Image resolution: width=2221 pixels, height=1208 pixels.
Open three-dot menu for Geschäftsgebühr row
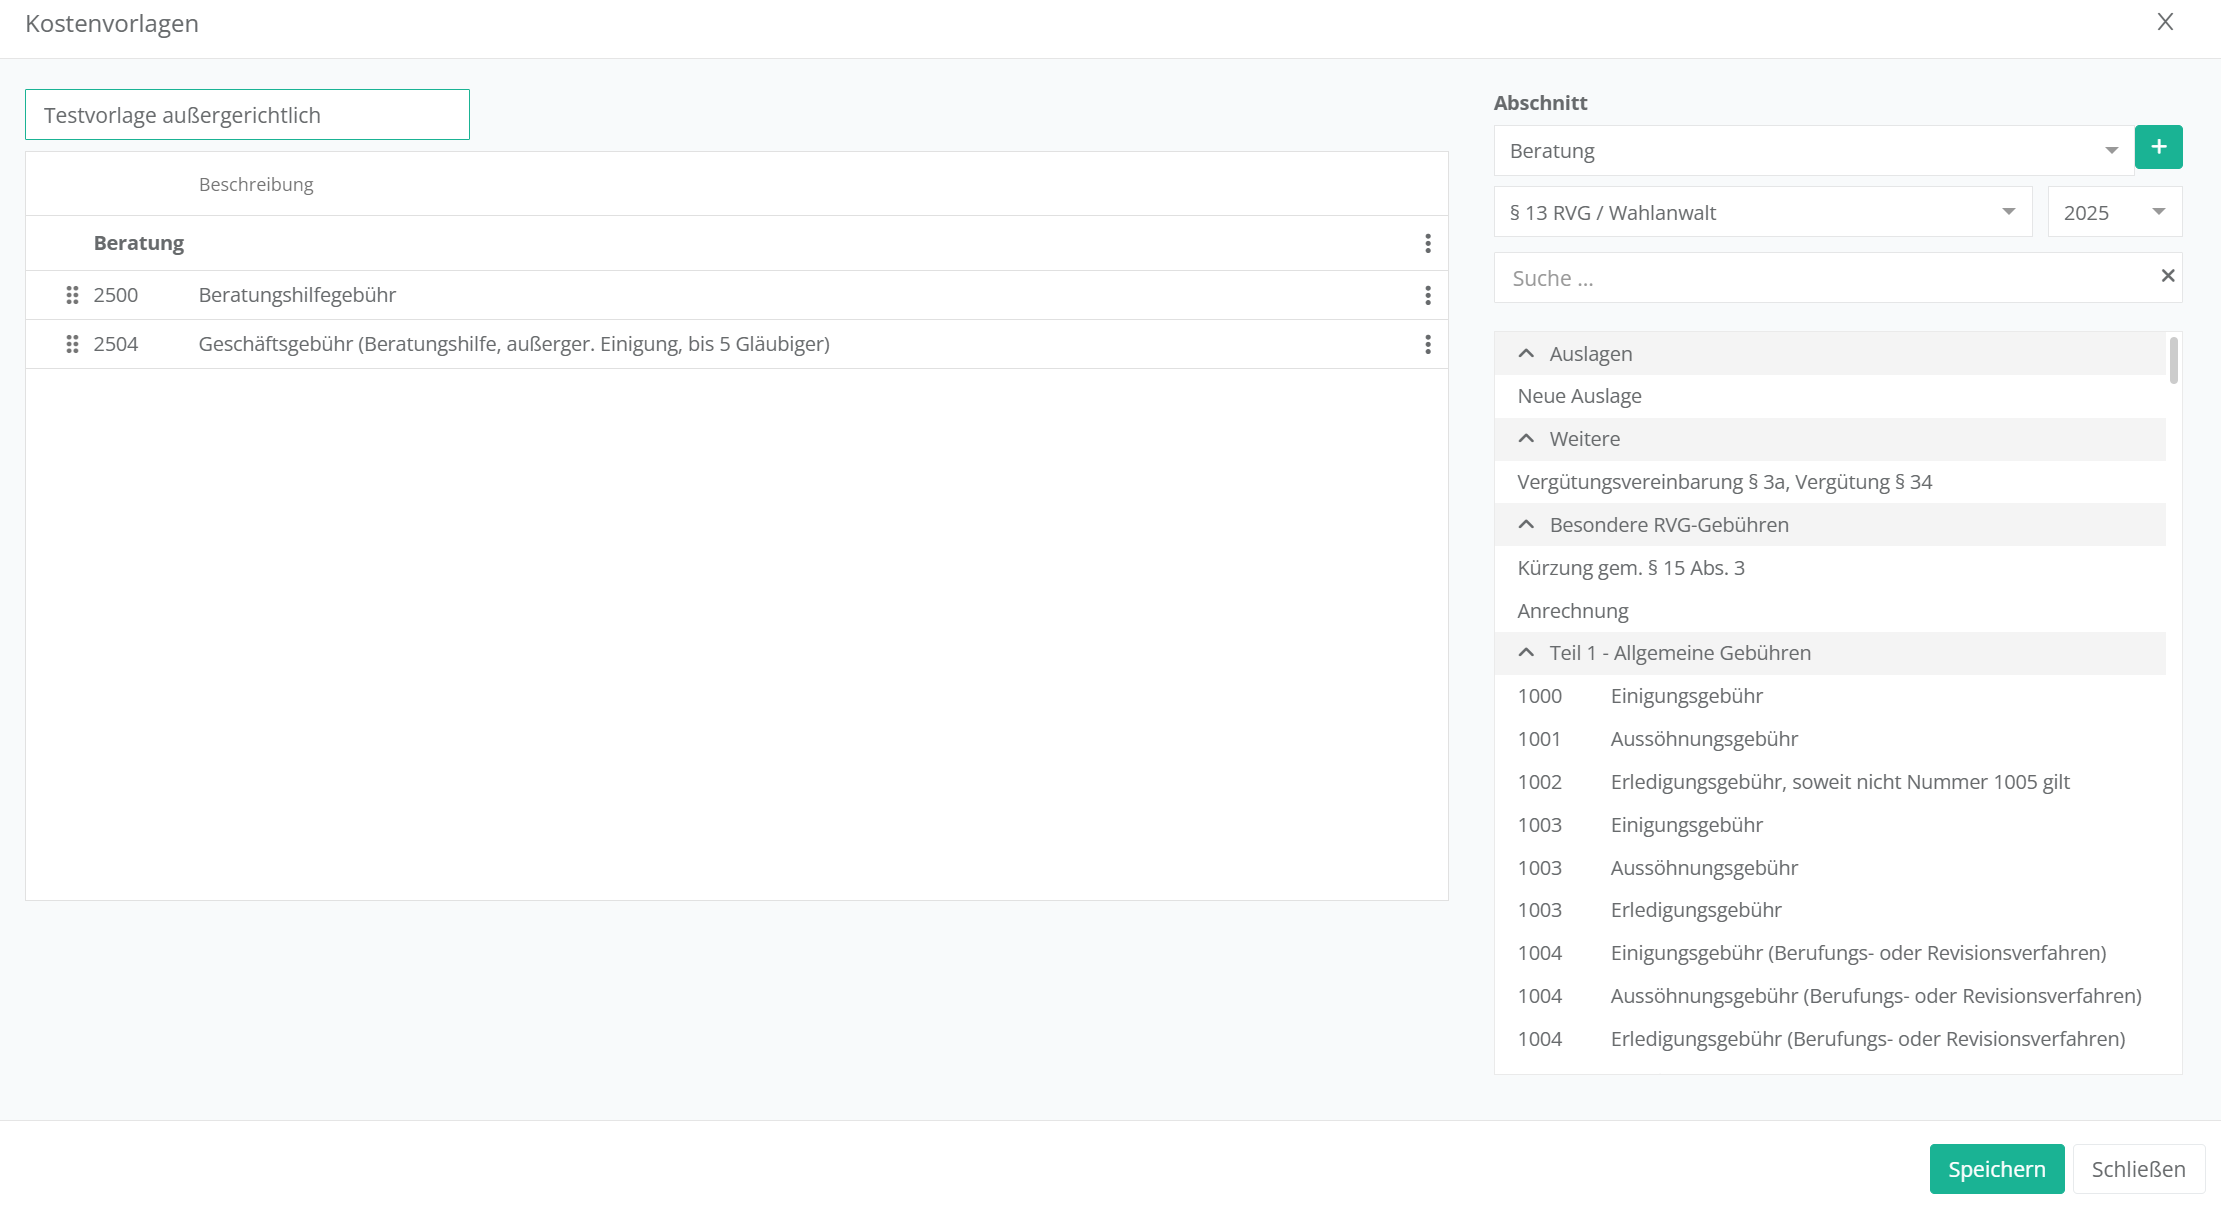[1427, 344]
